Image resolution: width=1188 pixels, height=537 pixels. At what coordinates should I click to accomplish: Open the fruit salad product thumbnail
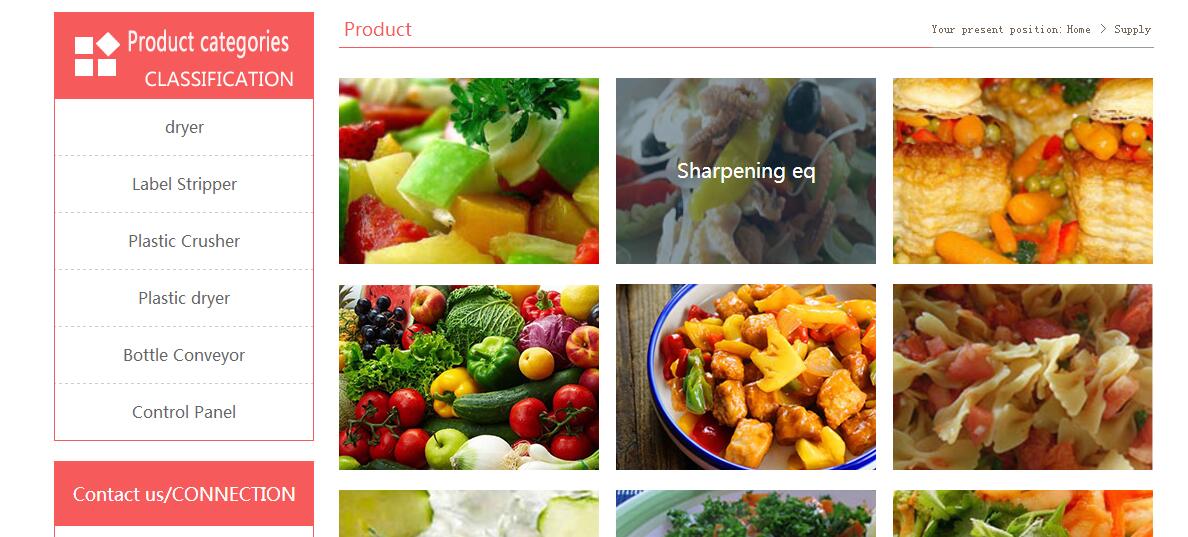pyautogui.click(x=469, y=171)
